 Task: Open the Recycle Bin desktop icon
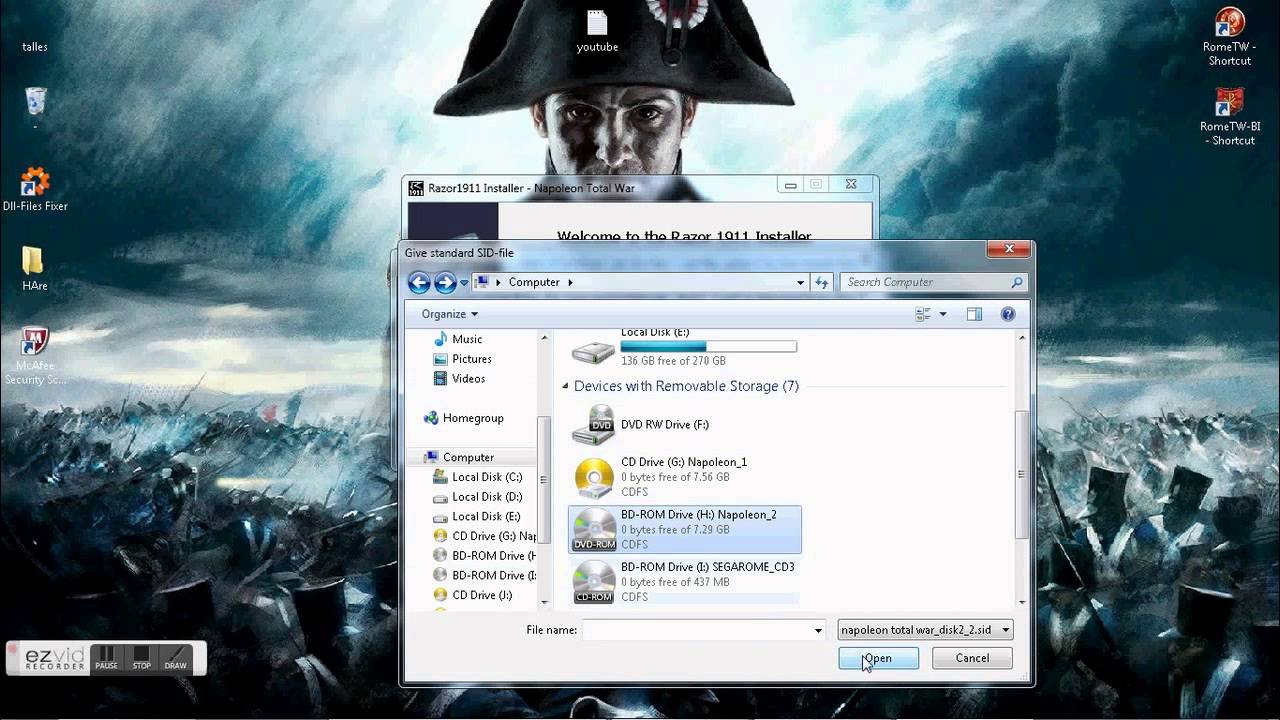35,102
